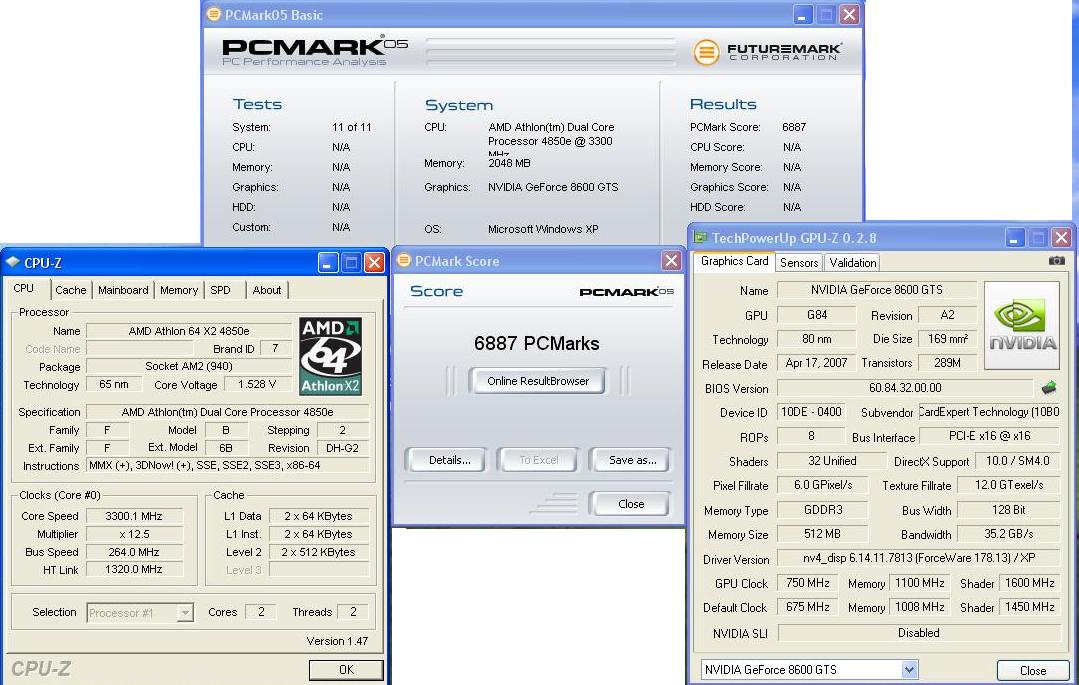Select the CPU tab in CPU-Z
Viewport: 1079px width, 685px height.
point(24,288)
